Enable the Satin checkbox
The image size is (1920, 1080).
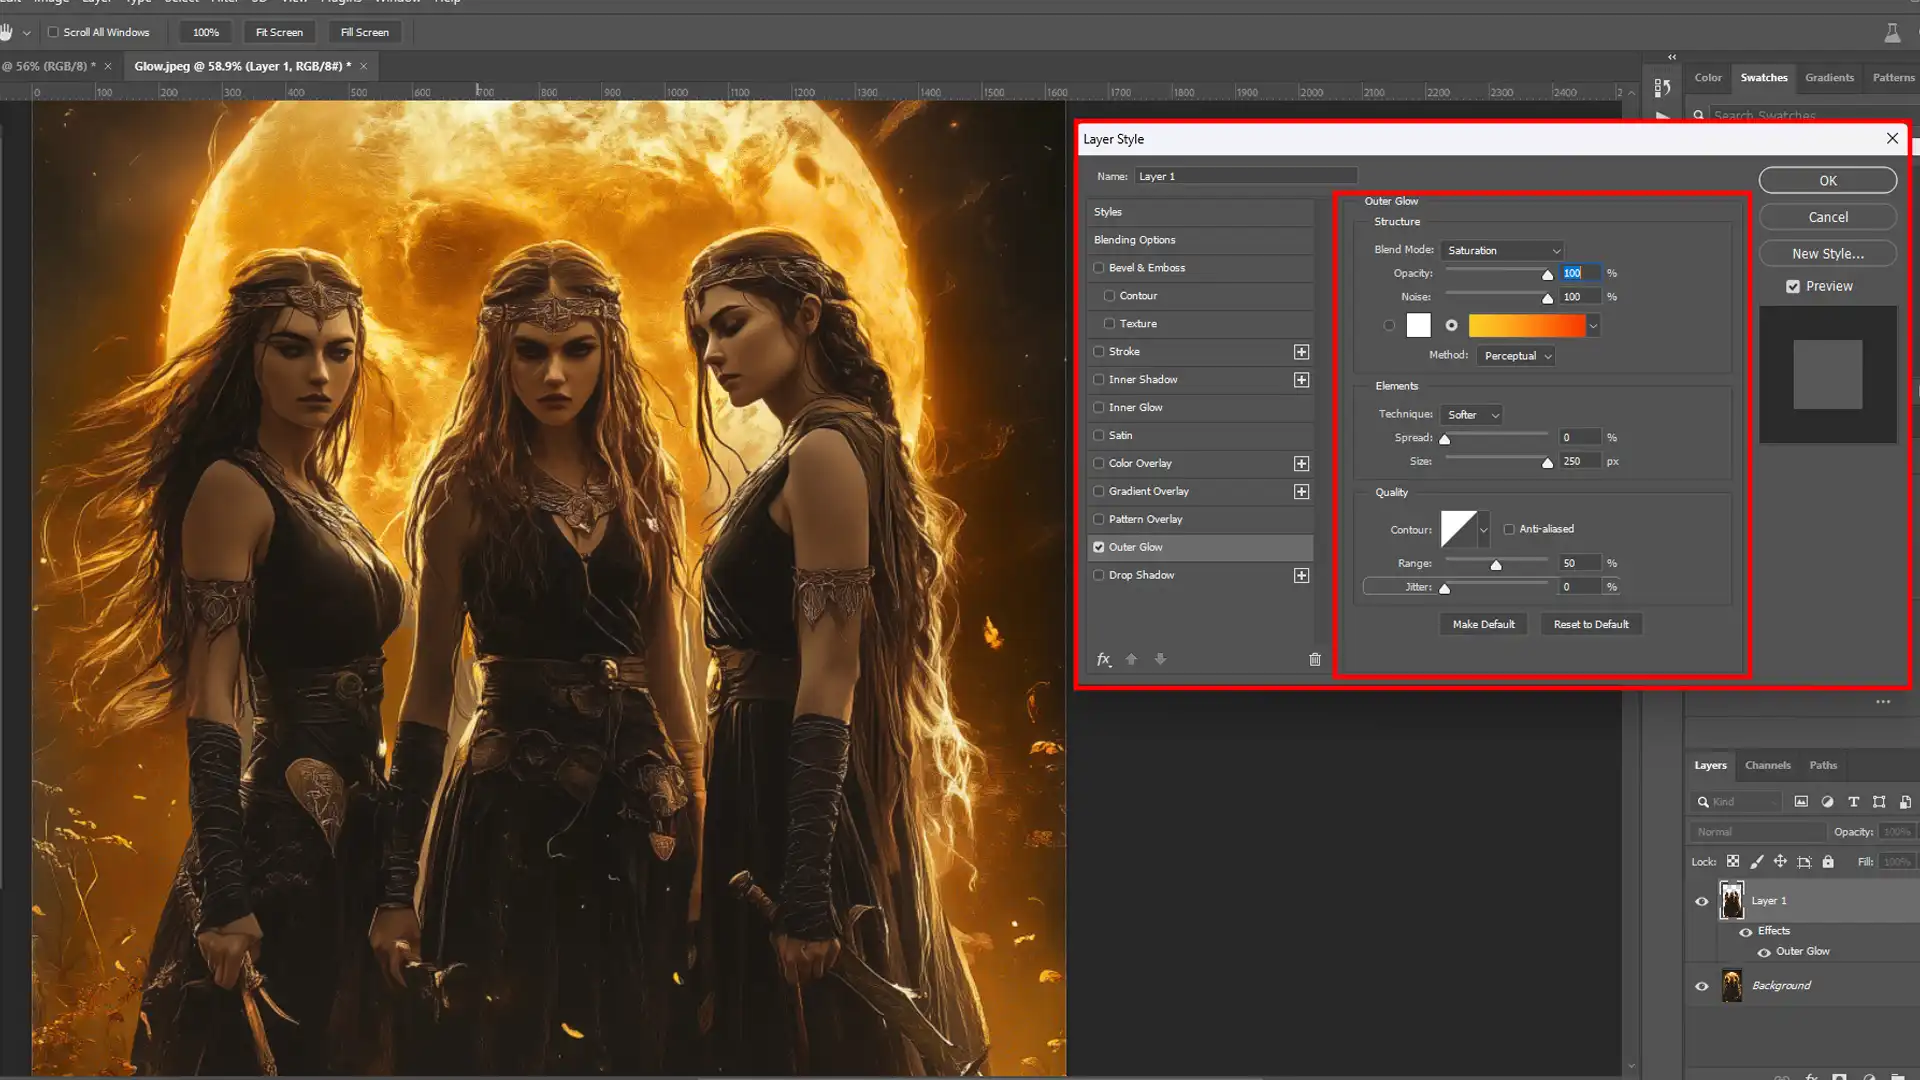click(x=1099, y=436)
